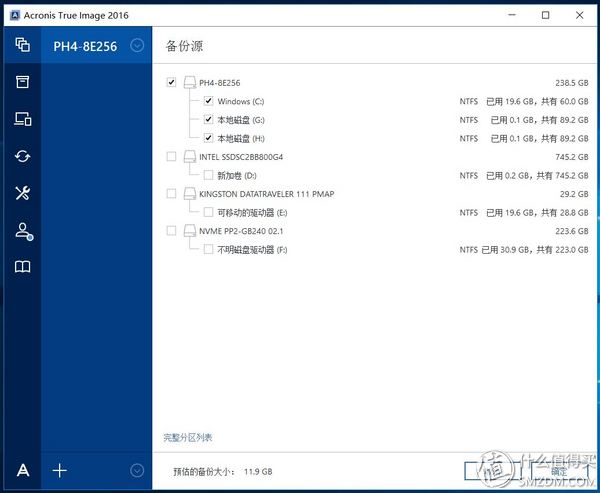
Task: Click the KINGSTON DATATRAVELER 111 PMAP name
Action: (x=266, y=194)
